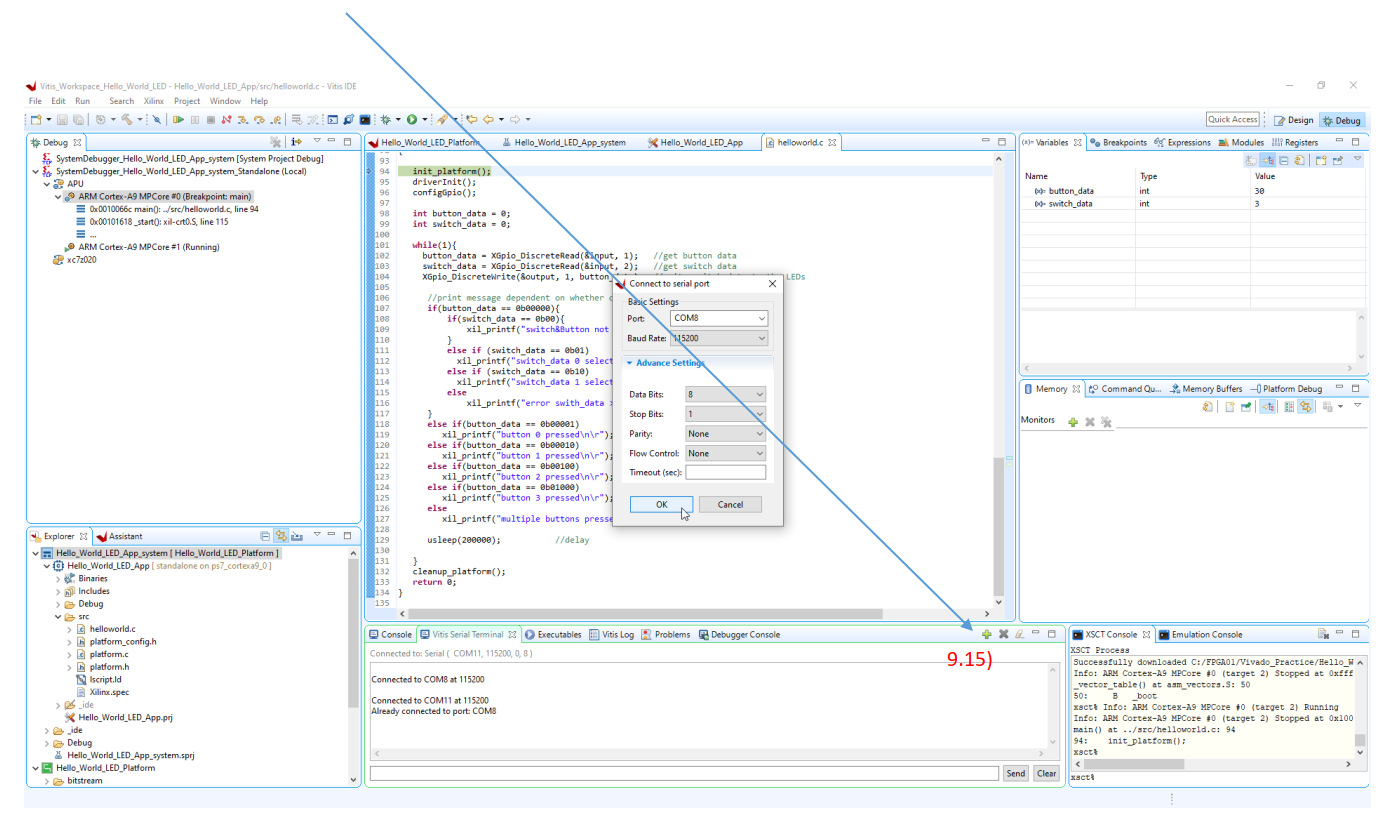Screen dimensions: 1382x824
Task: Switch to the Registers tab
Action: [1294, 142]
